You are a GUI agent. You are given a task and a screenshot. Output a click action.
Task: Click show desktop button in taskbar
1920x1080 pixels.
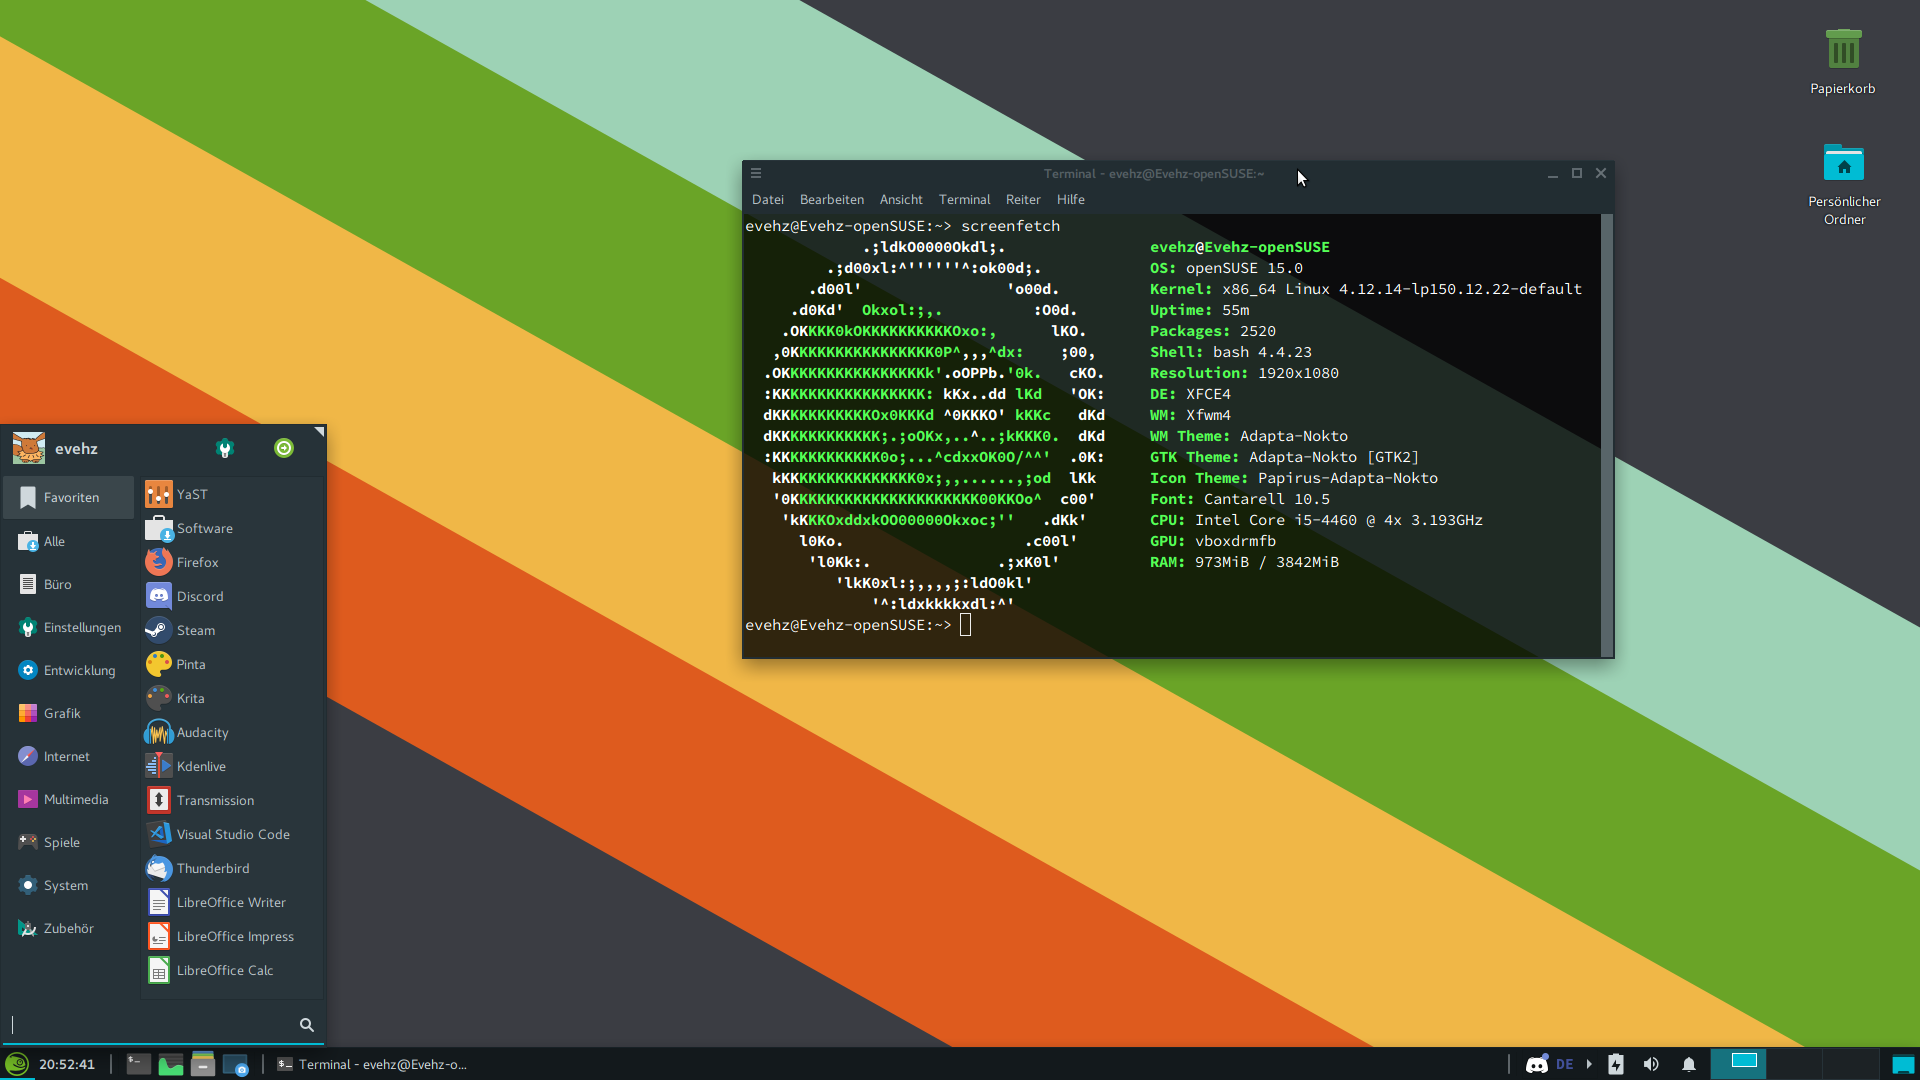tap(1903, 1064)
